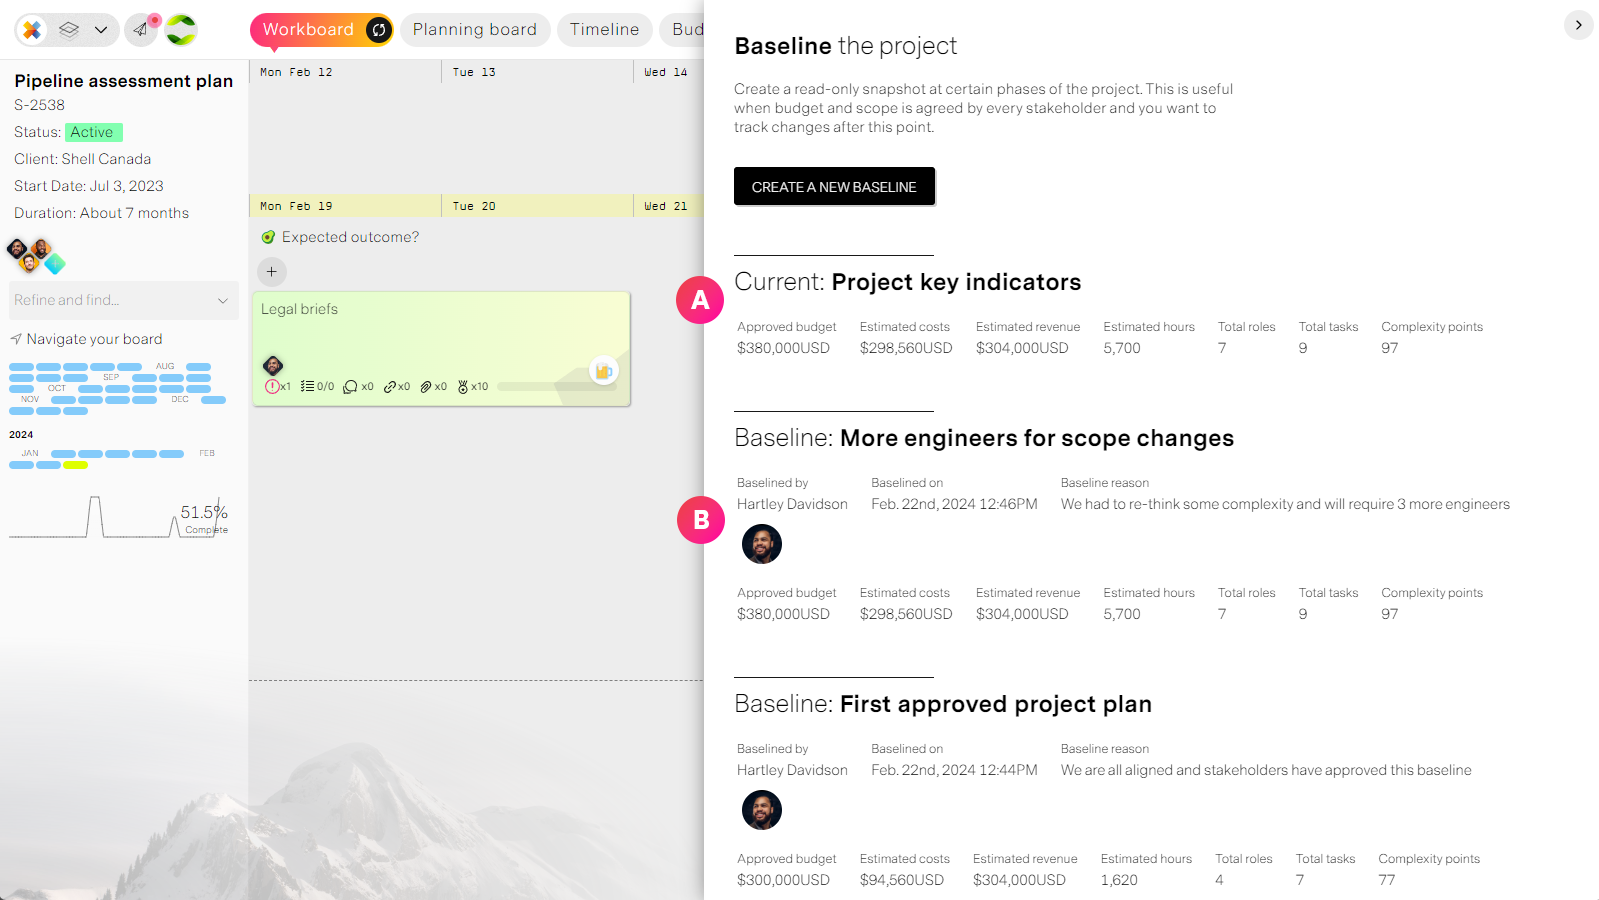Screen dimensions: 1599x900
Task: Open the paper plane notifications icon
Action: tap(141, 30)
